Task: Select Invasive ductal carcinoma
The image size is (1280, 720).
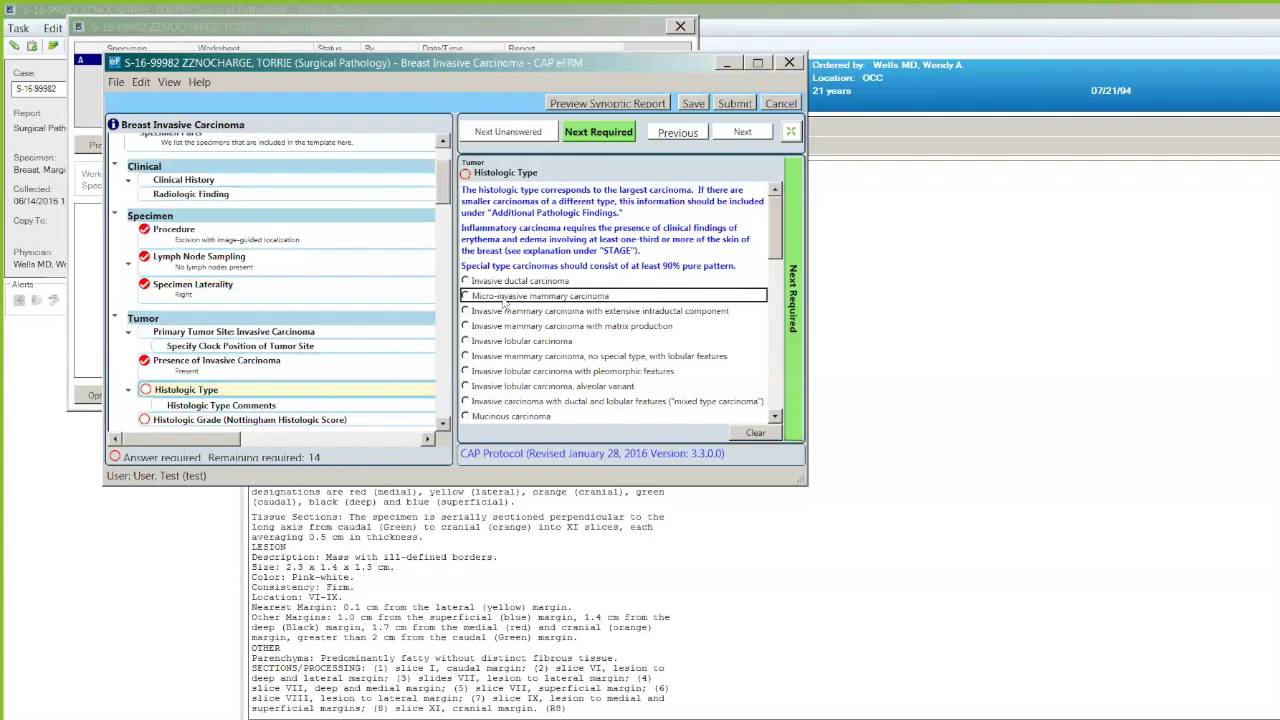Action: click(465, 281)
